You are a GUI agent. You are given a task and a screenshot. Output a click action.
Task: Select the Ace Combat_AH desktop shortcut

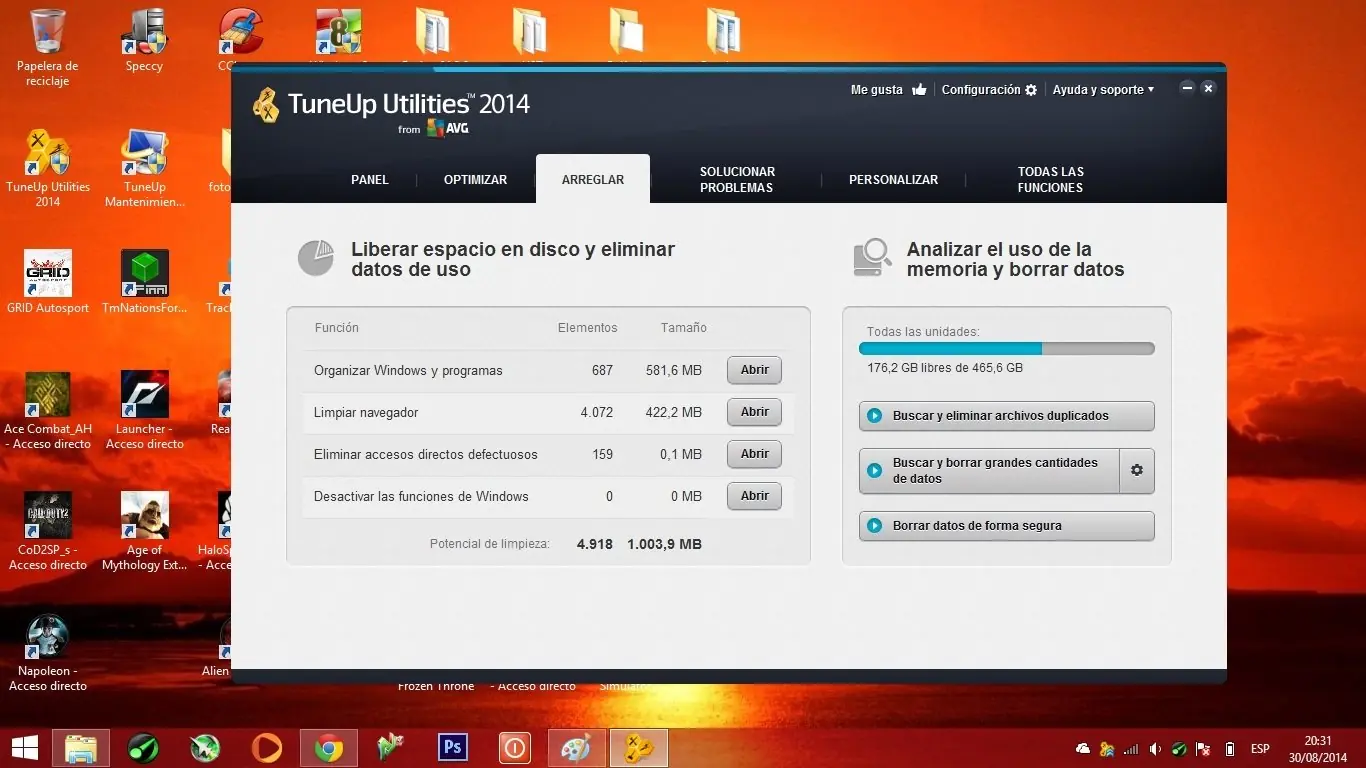pyautogui.click(x=48, y=410)
